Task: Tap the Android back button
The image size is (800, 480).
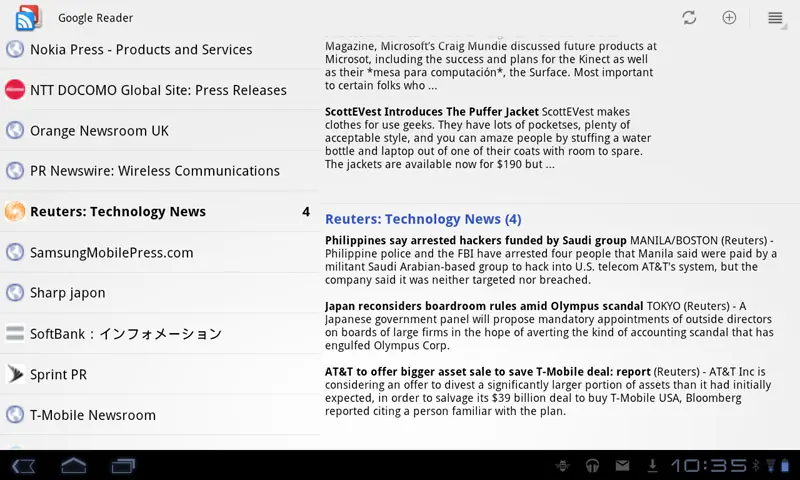Action: (x=23, y=466)
